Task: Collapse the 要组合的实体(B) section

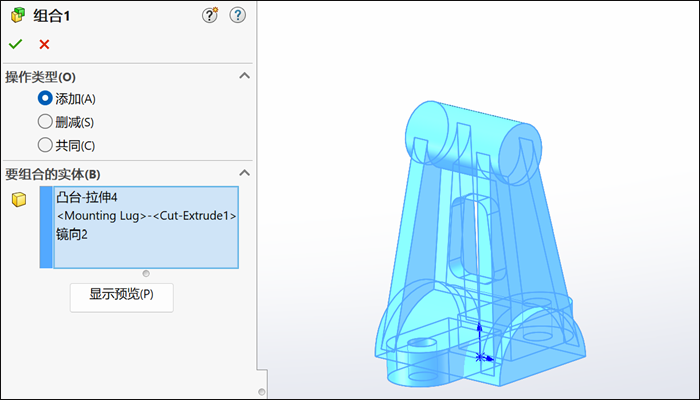Action: (x=243, y=173)
